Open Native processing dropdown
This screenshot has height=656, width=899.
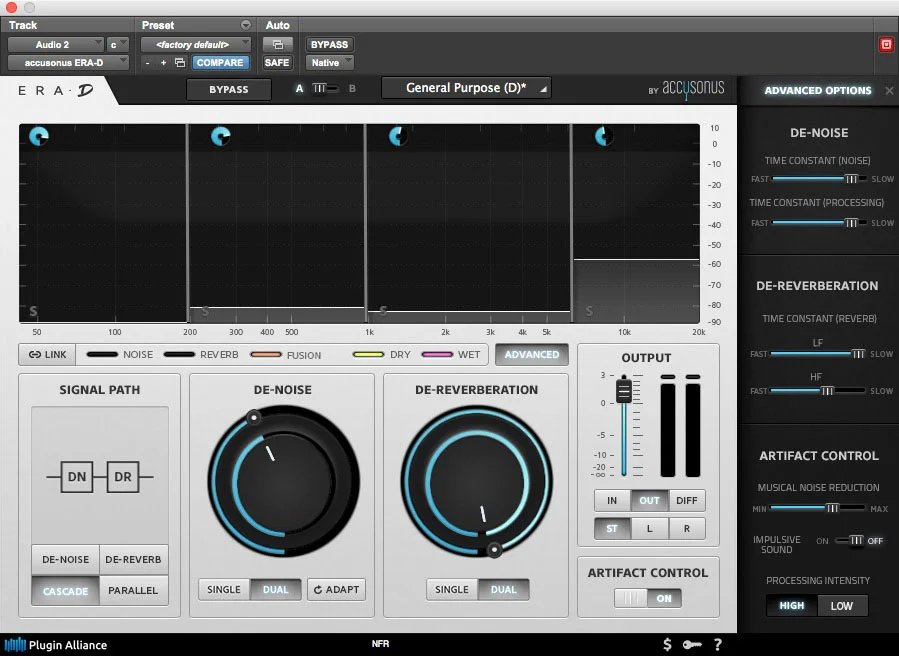[x=330, y=63]
